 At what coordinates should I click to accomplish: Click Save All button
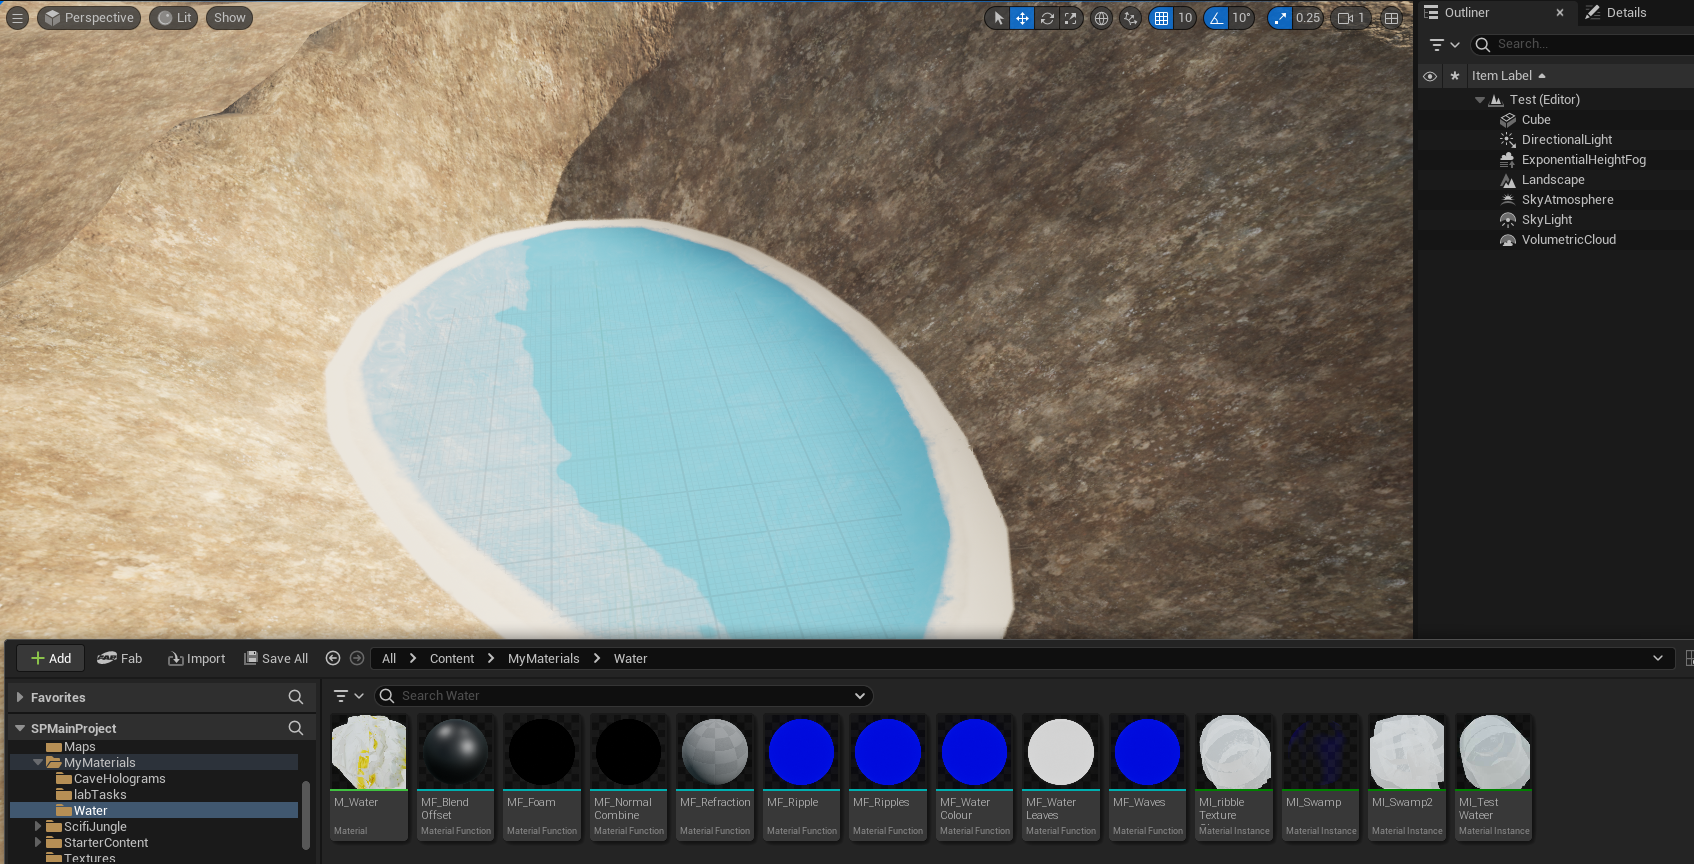point(276,658)
